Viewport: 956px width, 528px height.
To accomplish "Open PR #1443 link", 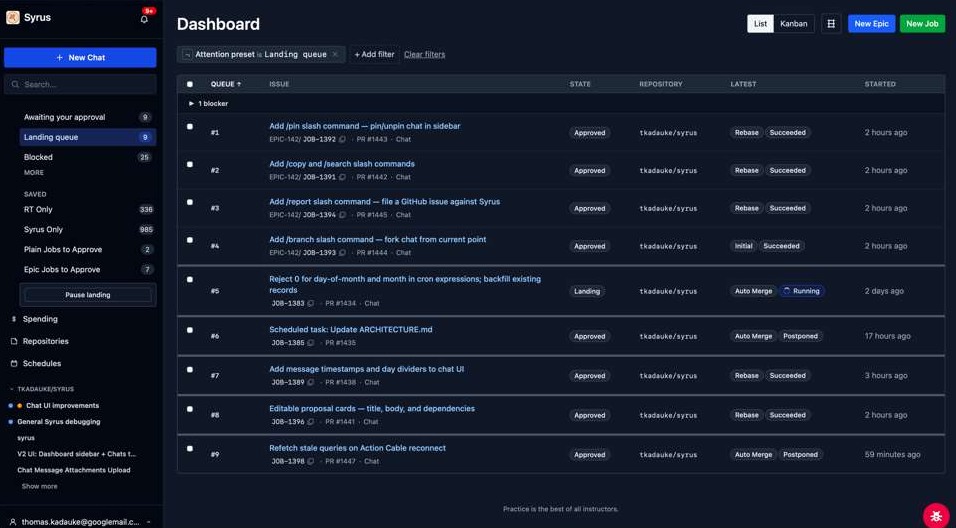I will pyautogui.click(x=372, y=140).
